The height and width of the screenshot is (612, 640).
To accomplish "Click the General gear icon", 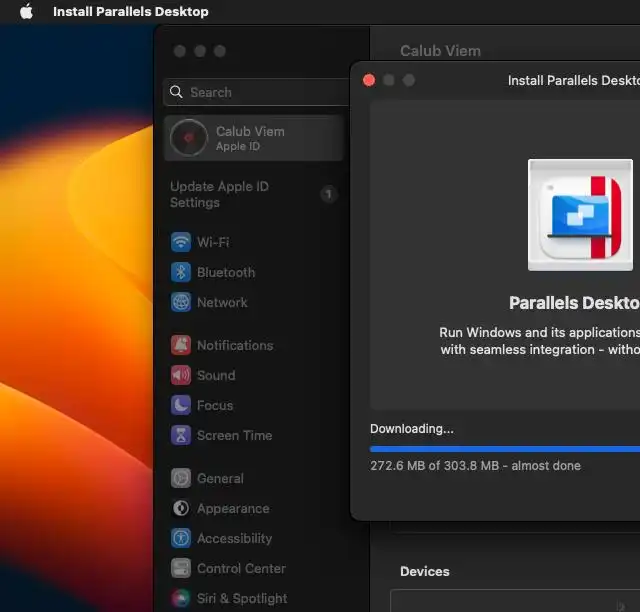I will click(181, 478).
